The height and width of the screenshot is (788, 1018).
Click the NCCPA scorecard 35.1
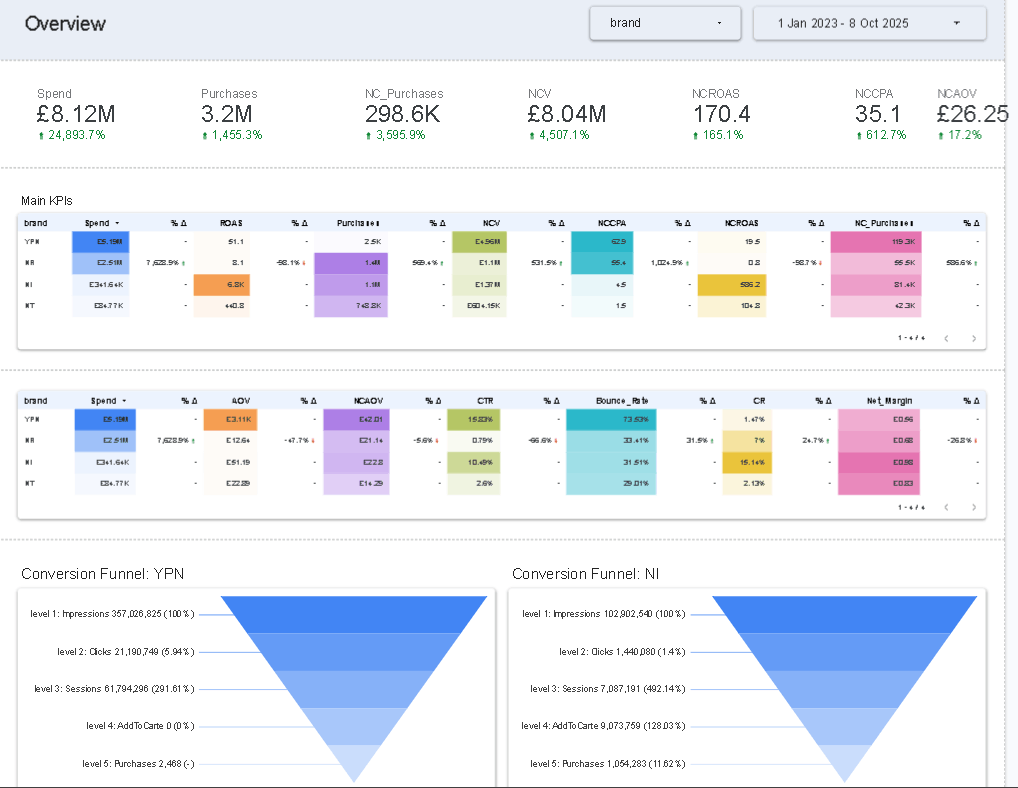[x=878, y=114]
